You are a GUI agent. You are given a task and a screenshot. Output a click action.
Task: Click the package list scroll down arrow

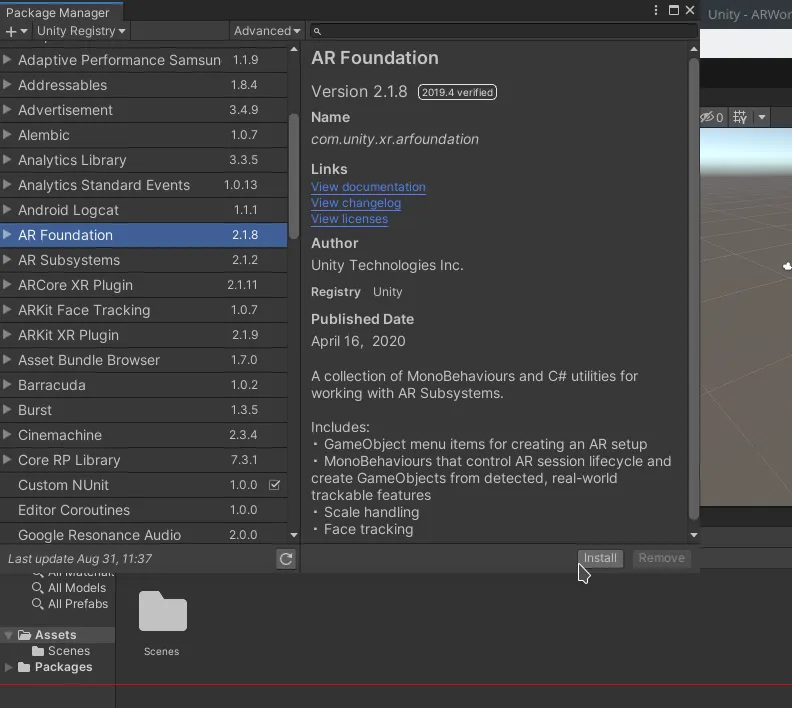tap(294, 535)
